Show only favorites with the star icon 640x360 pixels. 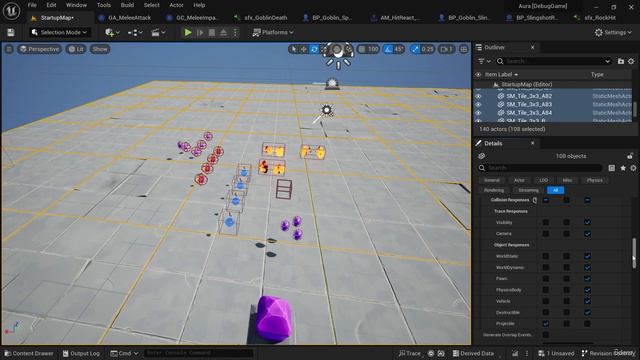tap(623, 168)
